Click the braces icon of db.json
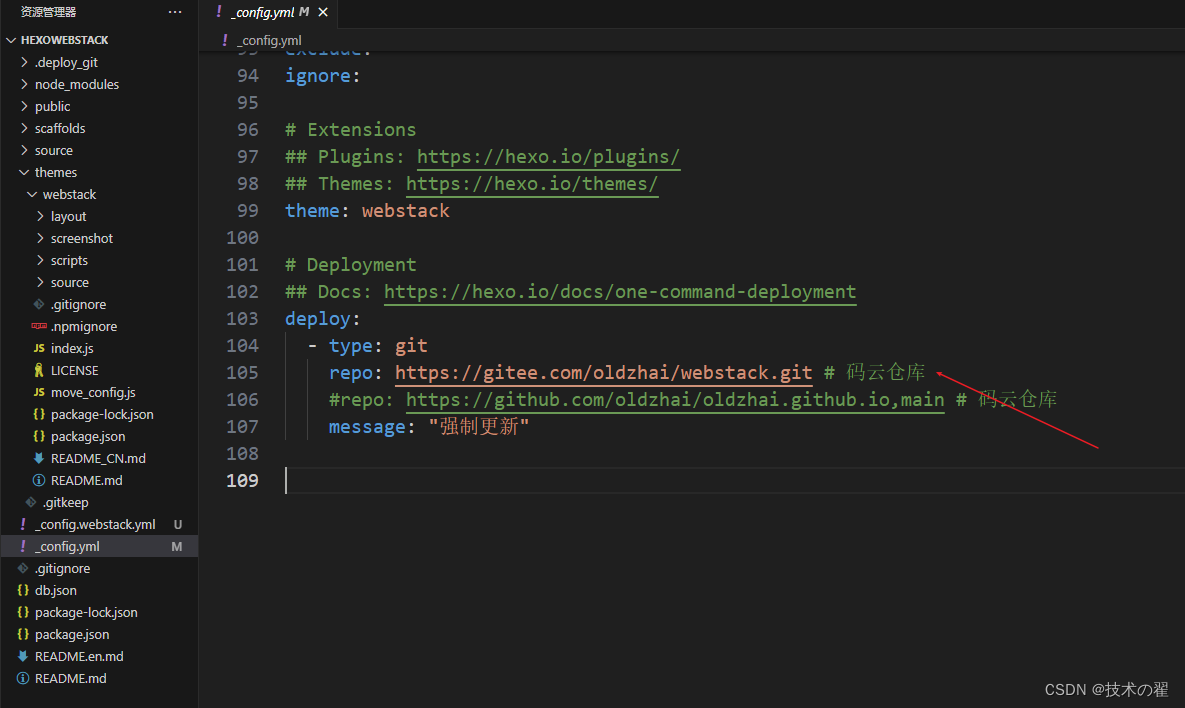 [23, 590]
